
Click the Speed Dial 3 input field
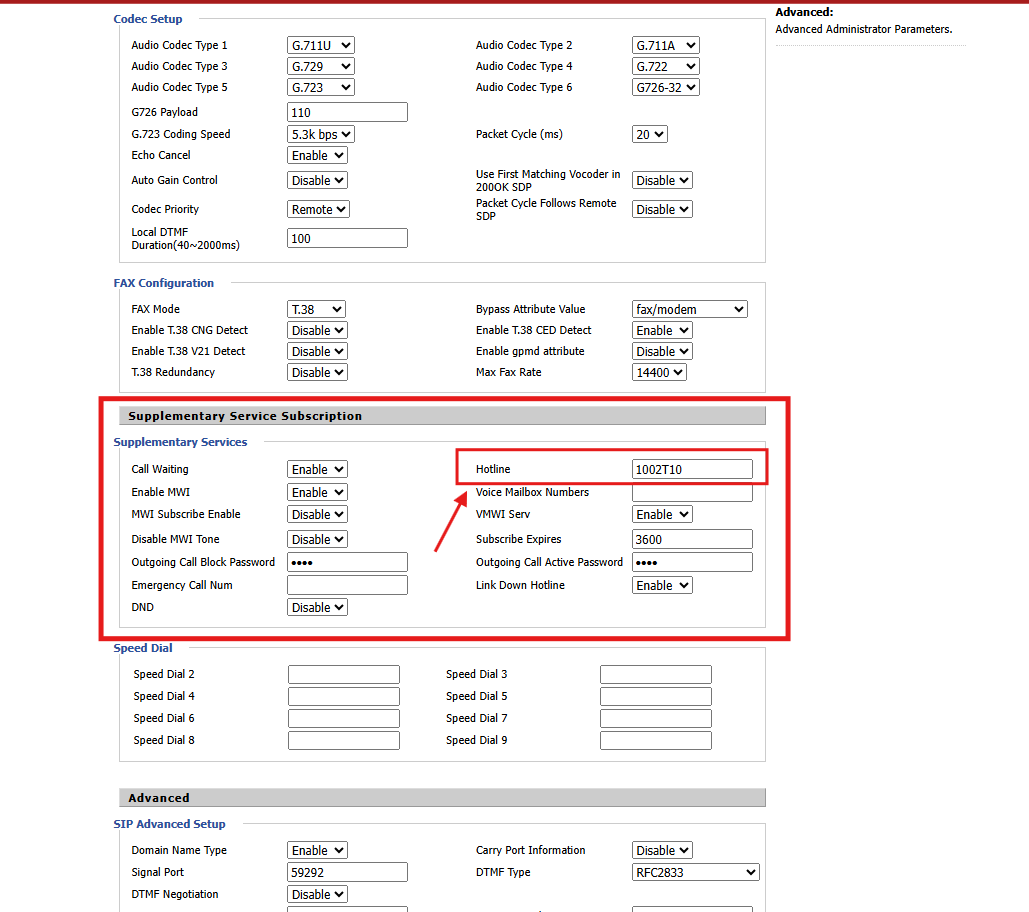tap(656, 674)
